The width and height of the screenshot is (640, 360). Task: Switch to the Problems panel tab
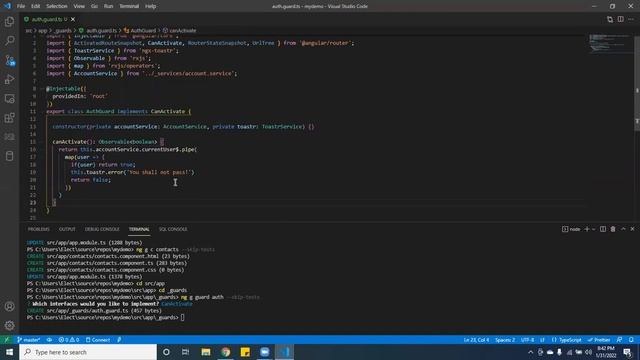[x=38, y=229]
